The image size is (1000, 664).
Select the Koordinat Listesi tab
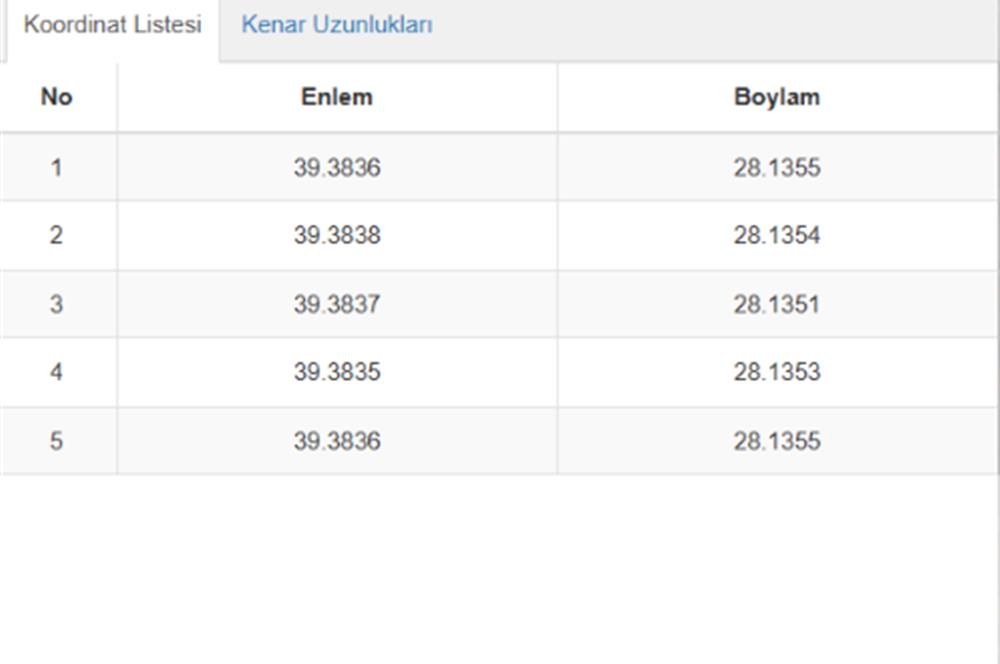pyautogui.click(x=113, y=25)
